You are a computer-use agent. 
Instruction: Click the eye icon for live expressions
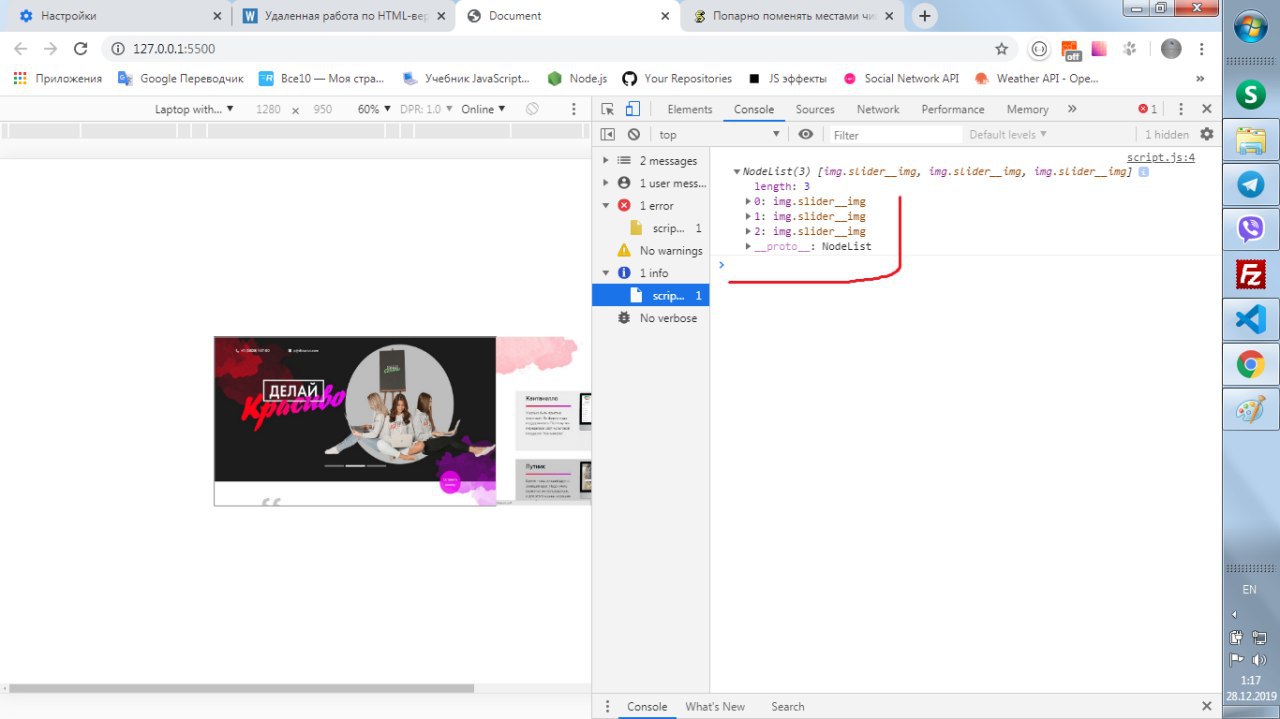click(x=806, y=134)
